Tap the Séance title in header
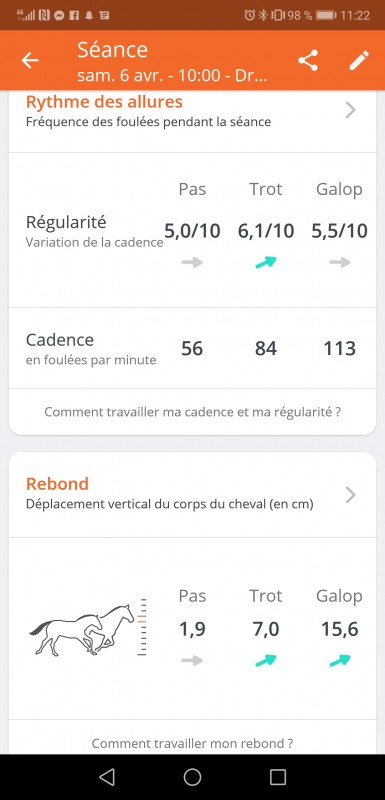The image size is (385, 800). (x=112, y=50)
